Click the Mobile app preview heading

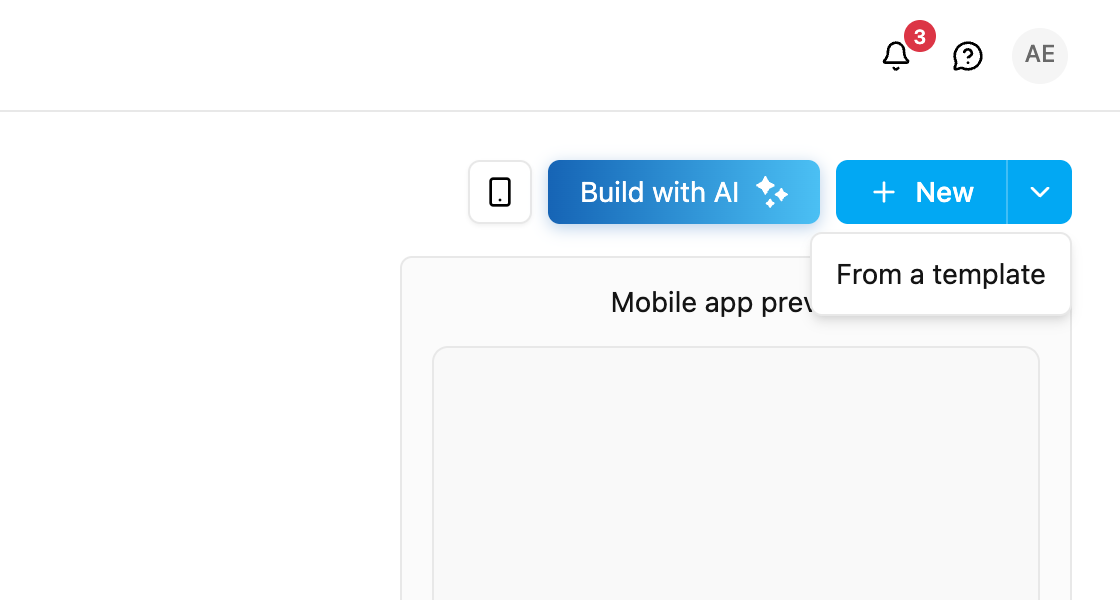pos(711,303)
